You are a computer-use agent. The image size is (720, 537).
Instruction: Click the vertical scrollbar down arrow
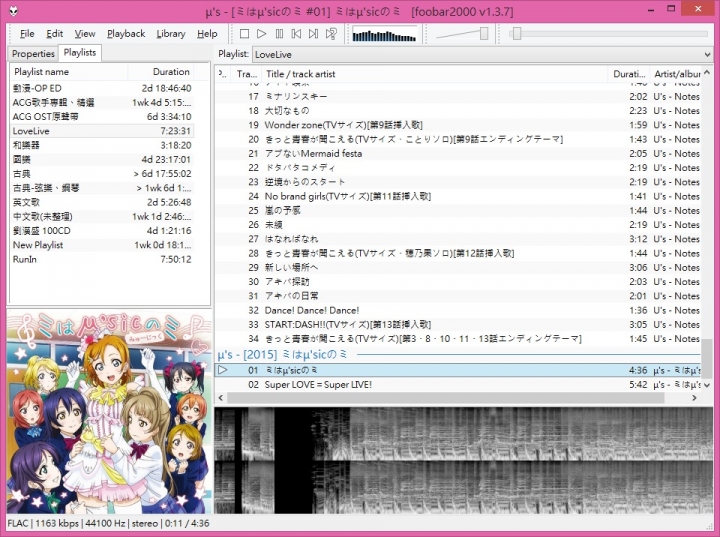click(707, 385)
